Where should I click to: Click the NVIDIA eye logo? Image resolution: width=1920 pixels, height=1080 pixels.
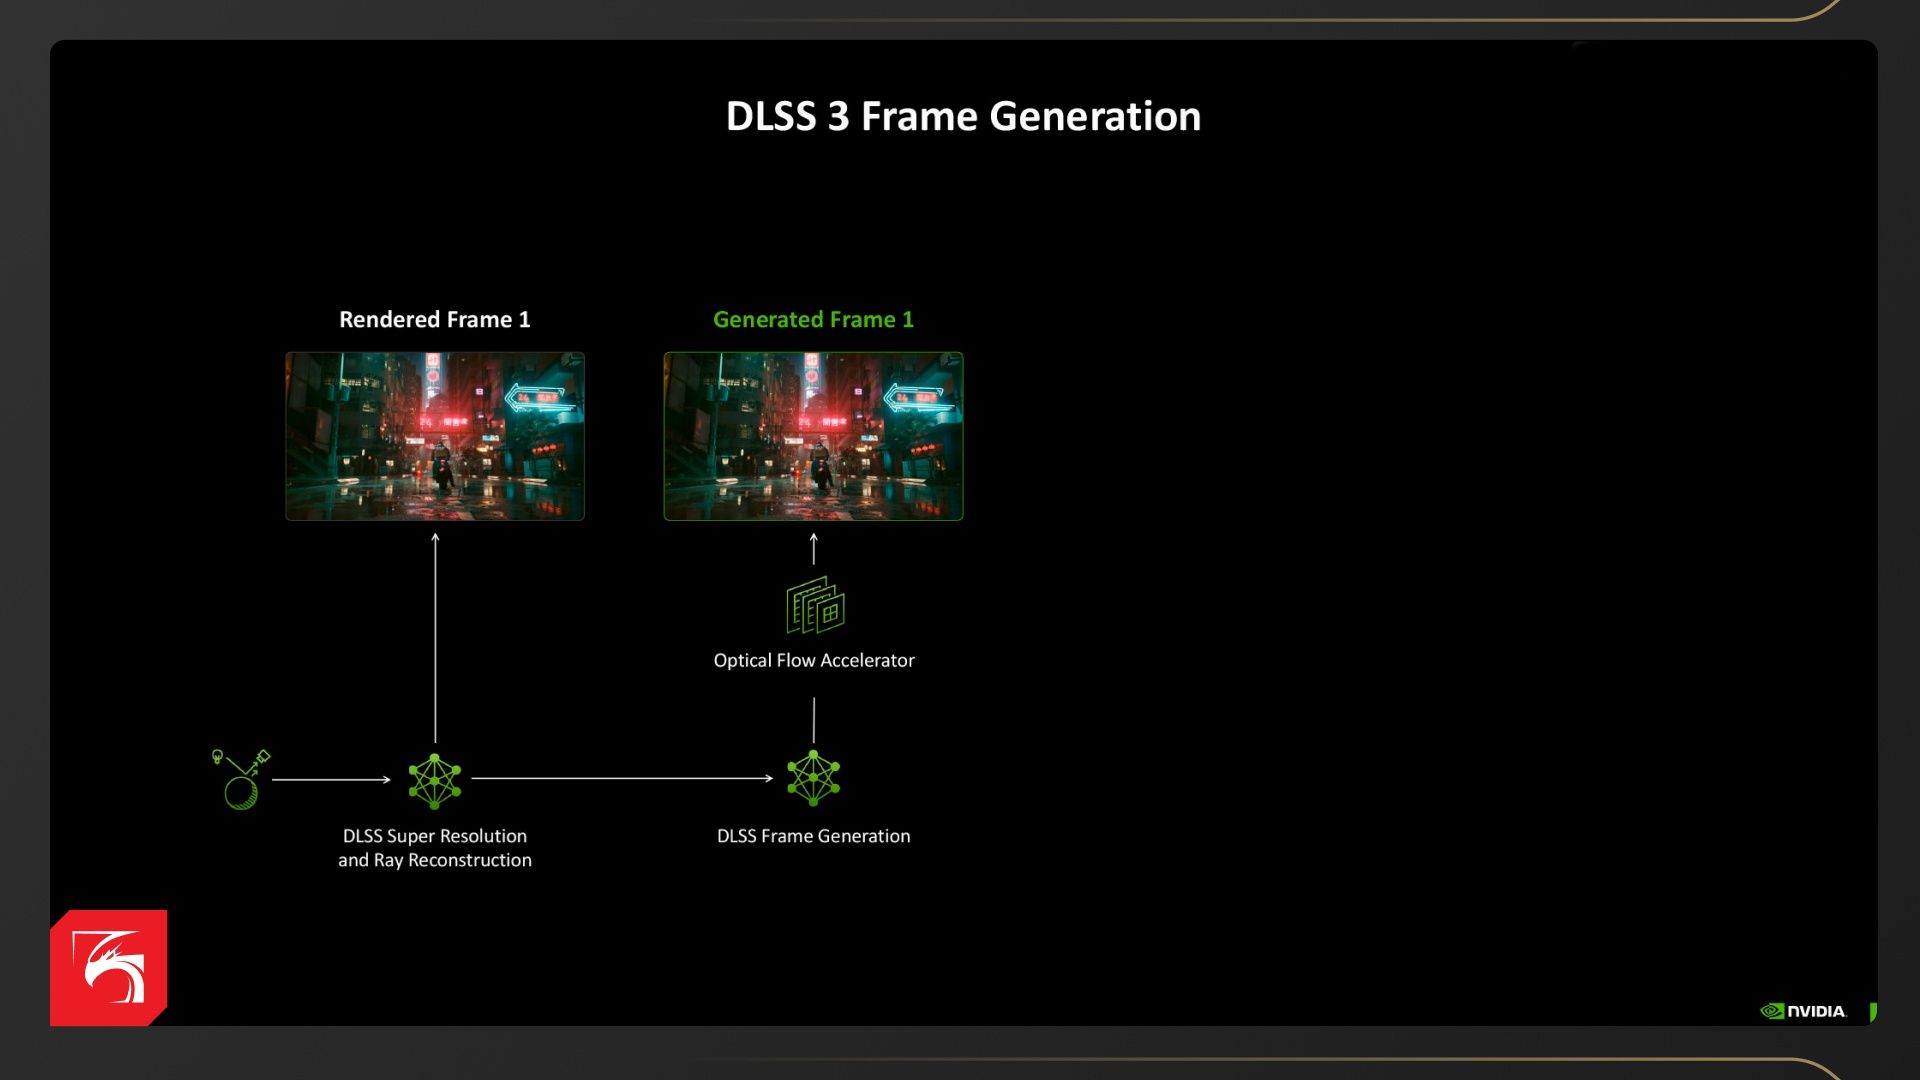click(x=1772, y=1011)
